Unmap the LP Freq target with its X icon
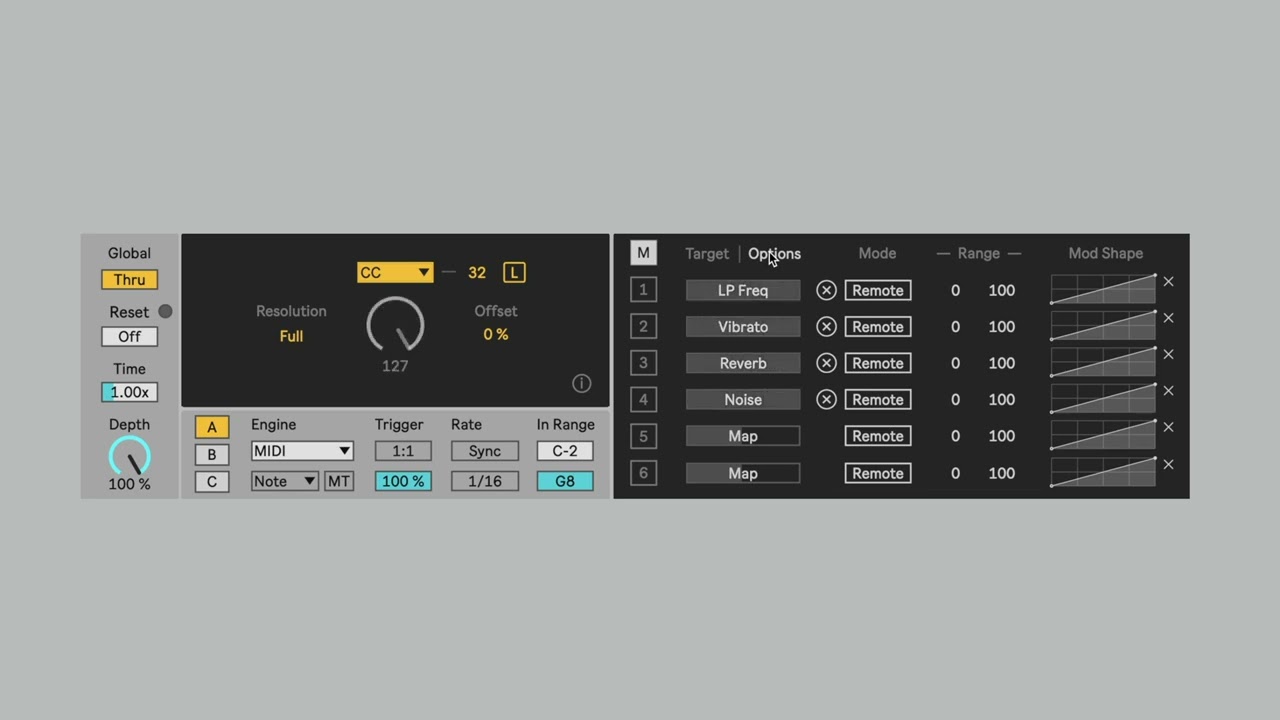The width and height of the screenshot is (1280, 720). [826, 290]
